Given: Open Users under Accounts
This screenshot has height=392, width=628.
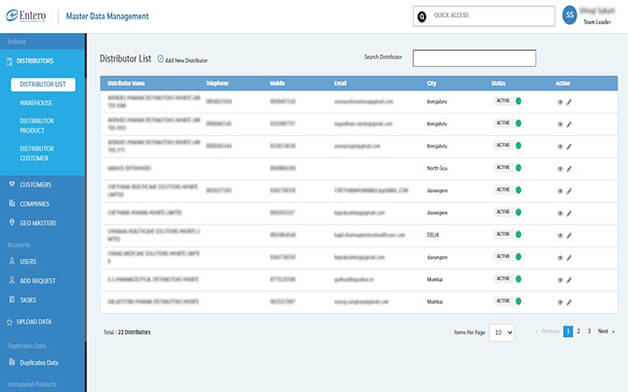Looking at the screenshot, I should tap(28, 261).
